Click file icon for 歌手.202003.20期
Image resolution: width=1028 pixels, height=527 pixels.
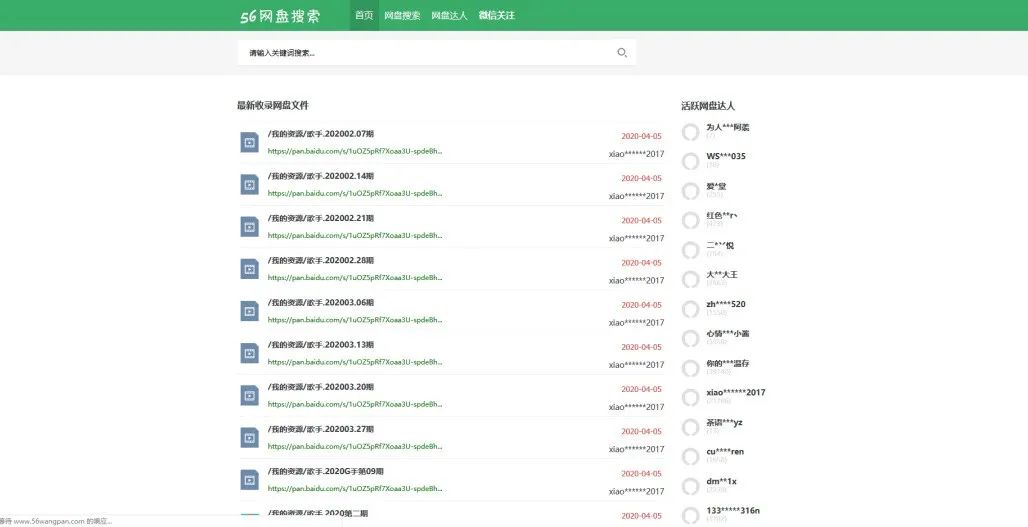tap(249, 395)
